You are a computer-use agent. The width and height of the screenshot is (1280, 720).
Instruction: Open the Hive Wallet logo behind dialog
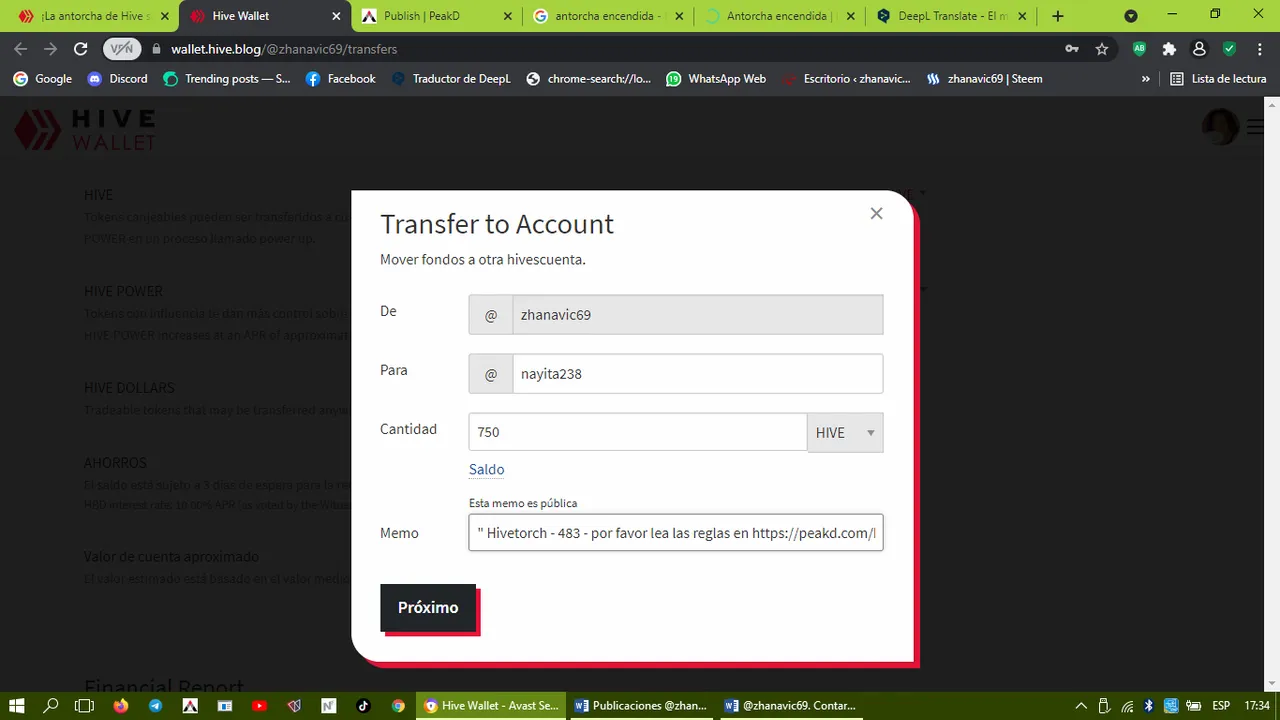click(84, 130)
